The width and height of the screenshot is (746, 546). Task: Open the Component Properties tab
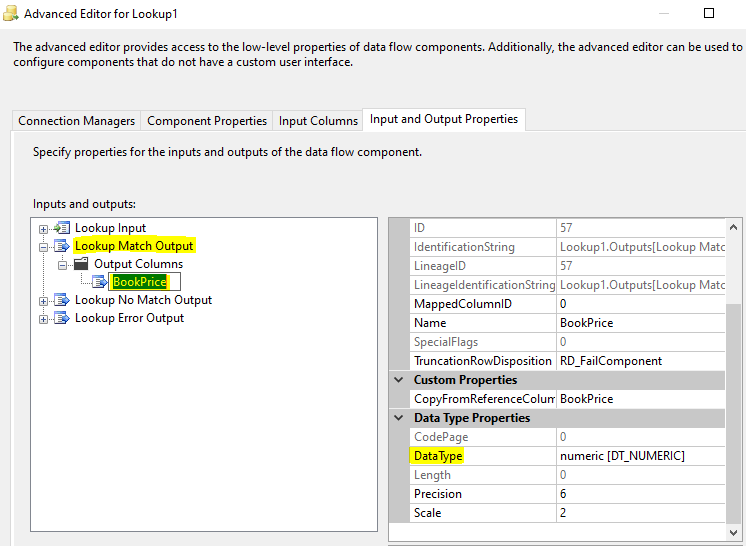207,121
